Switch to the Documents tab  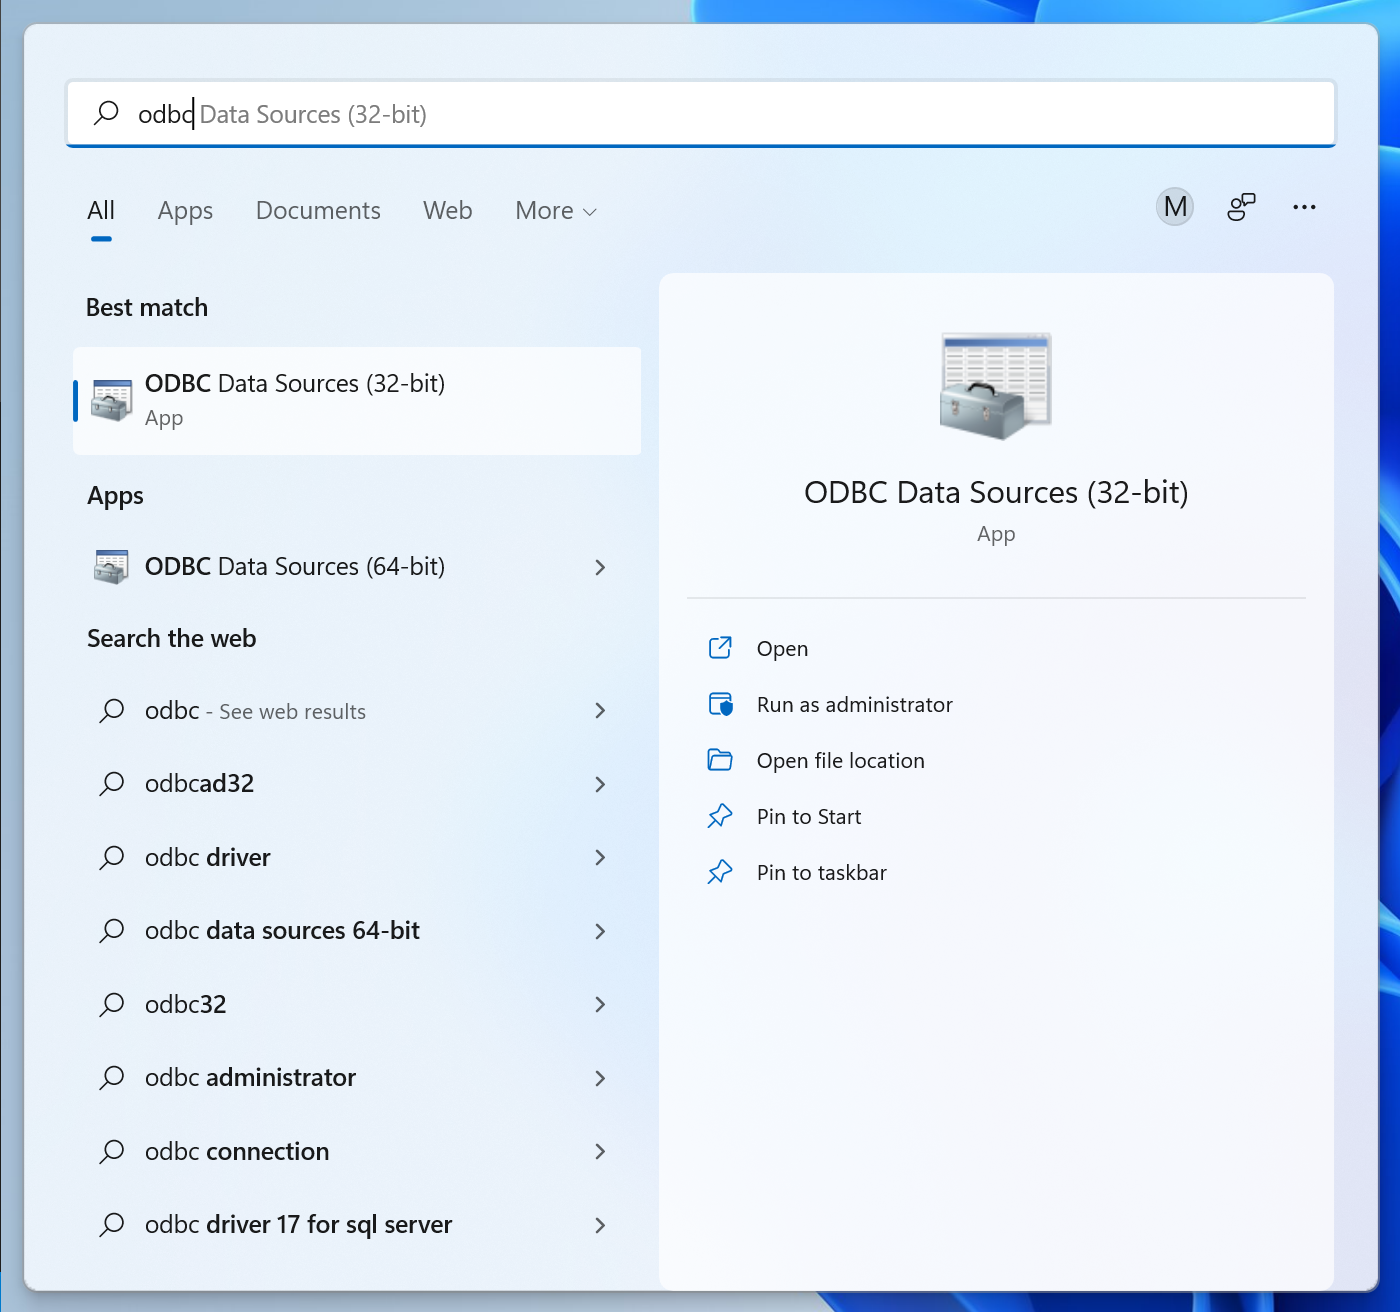click(318, 211)
